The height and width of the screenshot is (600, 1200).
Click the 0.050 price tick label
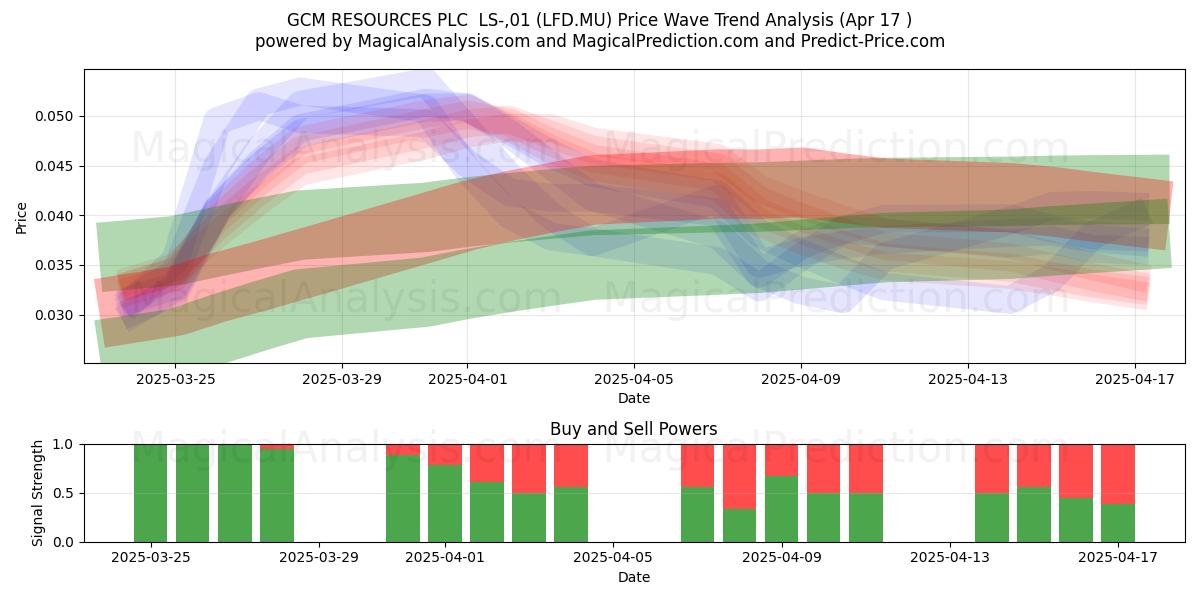coord(55,117)
